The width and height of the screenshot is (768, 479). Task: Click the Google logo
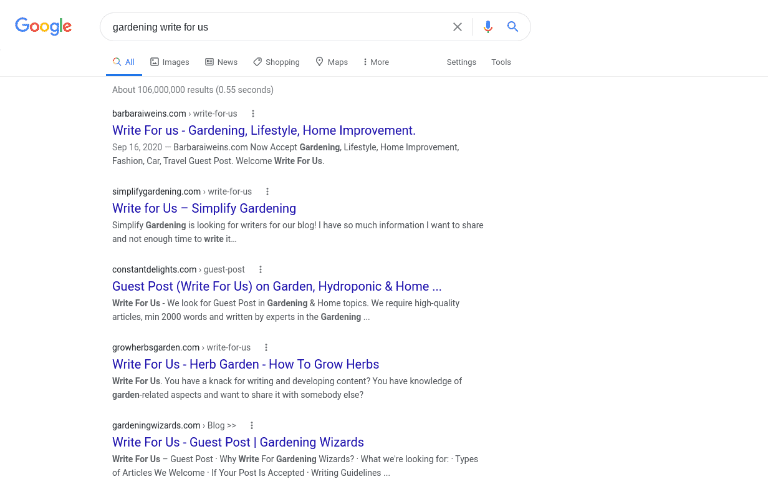tap(43, 27)
